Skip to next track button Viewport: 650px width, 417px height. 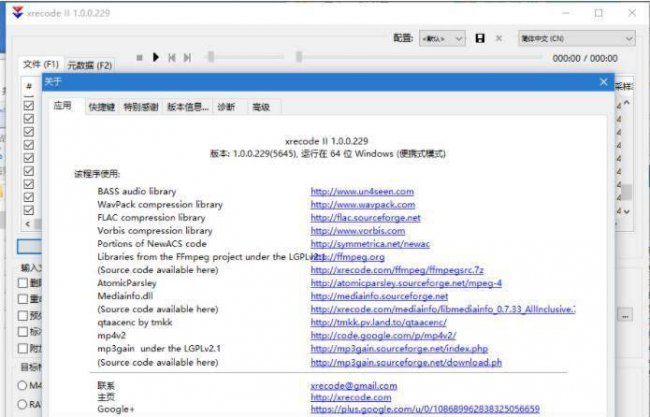(187, 58)
